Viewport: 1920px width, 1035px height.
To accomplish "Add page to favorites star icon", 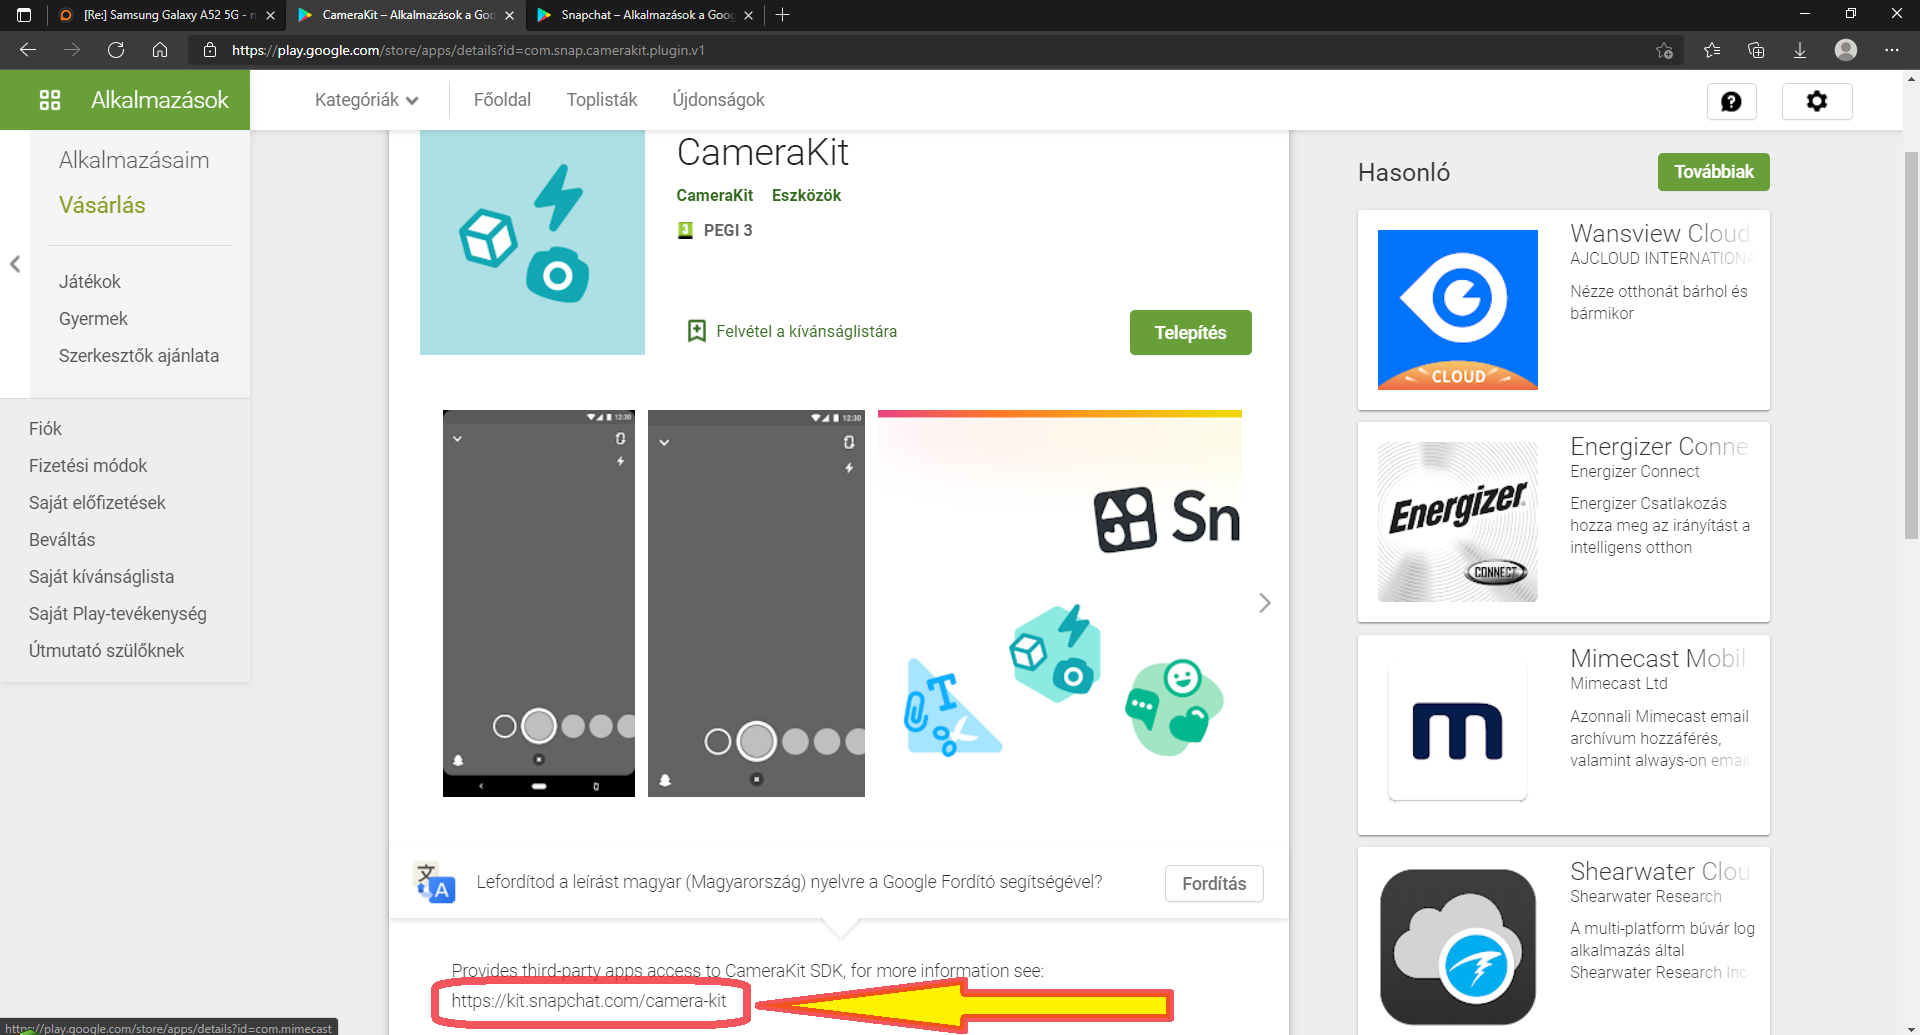I will pos(1664,50).
